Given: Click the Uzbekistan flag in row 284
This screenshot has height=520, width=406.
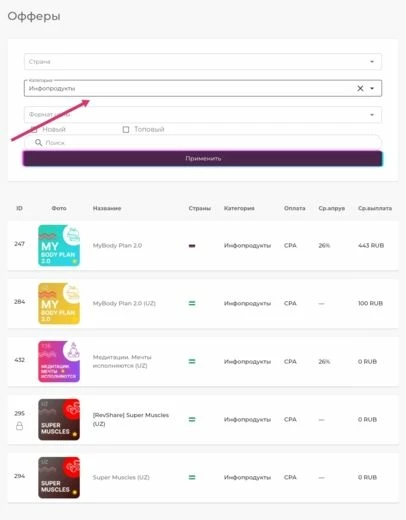Looking at the screenshot, I should click(x=192, y=303).
